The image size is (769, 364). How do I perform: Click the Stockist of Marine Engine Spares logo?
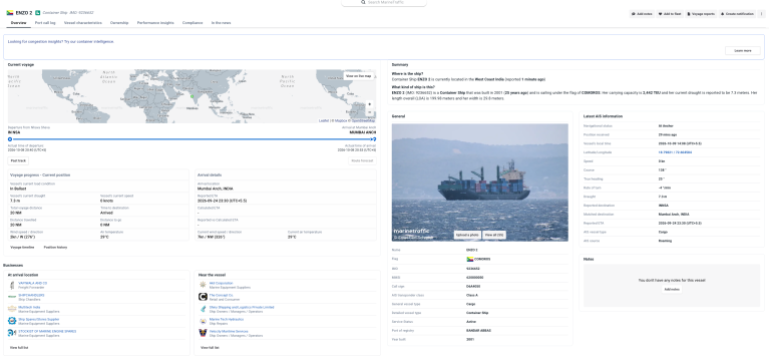(12, 333)
